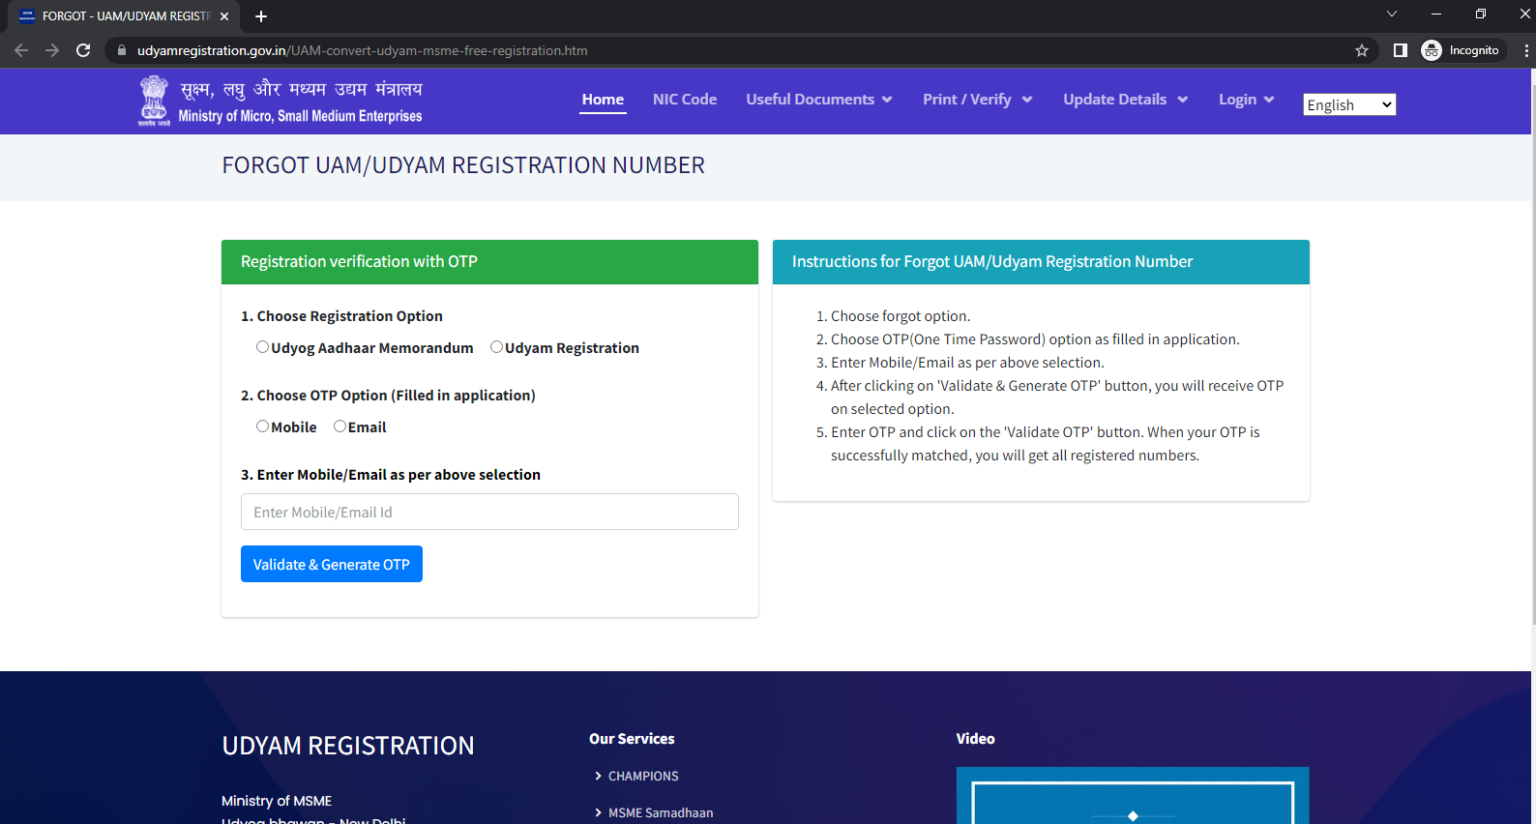
Task: Expand the Update Details menu
Action: pos(1124,99)
